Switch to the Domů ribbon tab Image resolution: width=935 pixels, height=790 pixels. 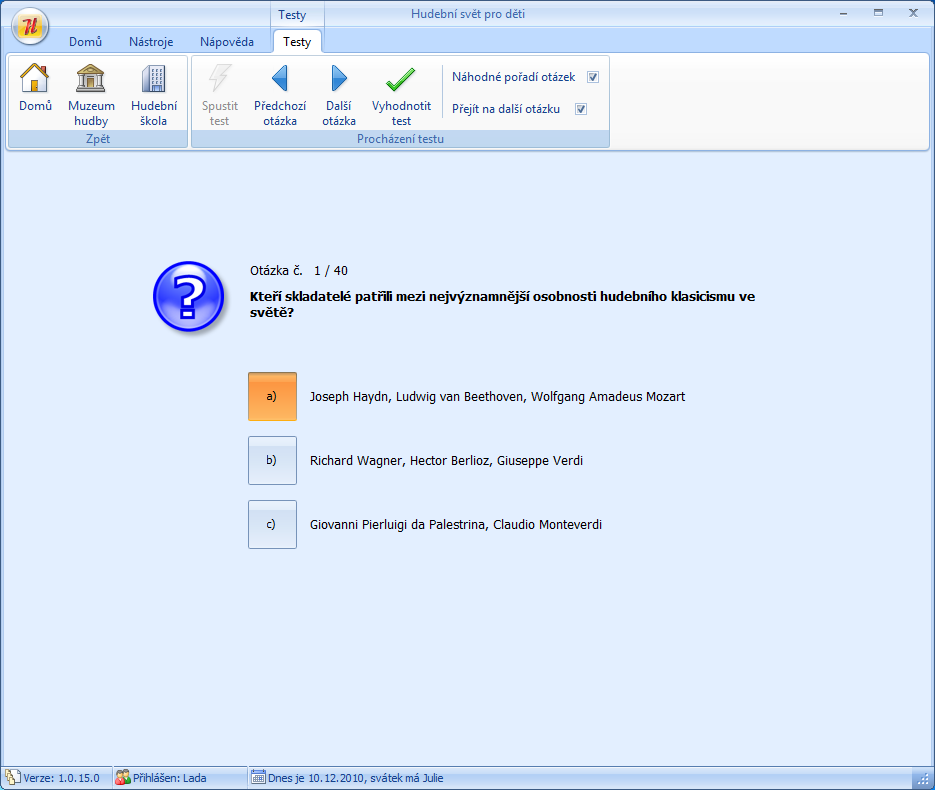[x=85, y=42]
